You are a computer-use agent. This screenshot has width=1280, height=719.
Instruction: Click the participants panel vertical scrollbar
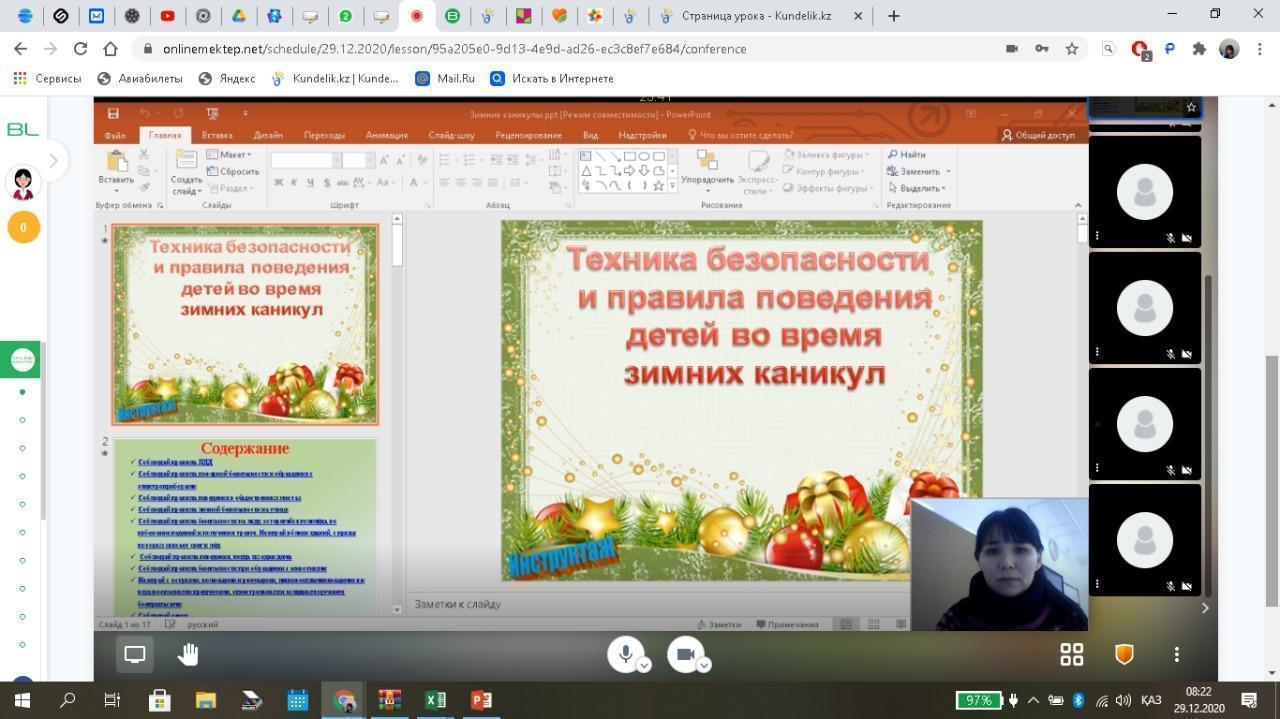point(1211,400)
